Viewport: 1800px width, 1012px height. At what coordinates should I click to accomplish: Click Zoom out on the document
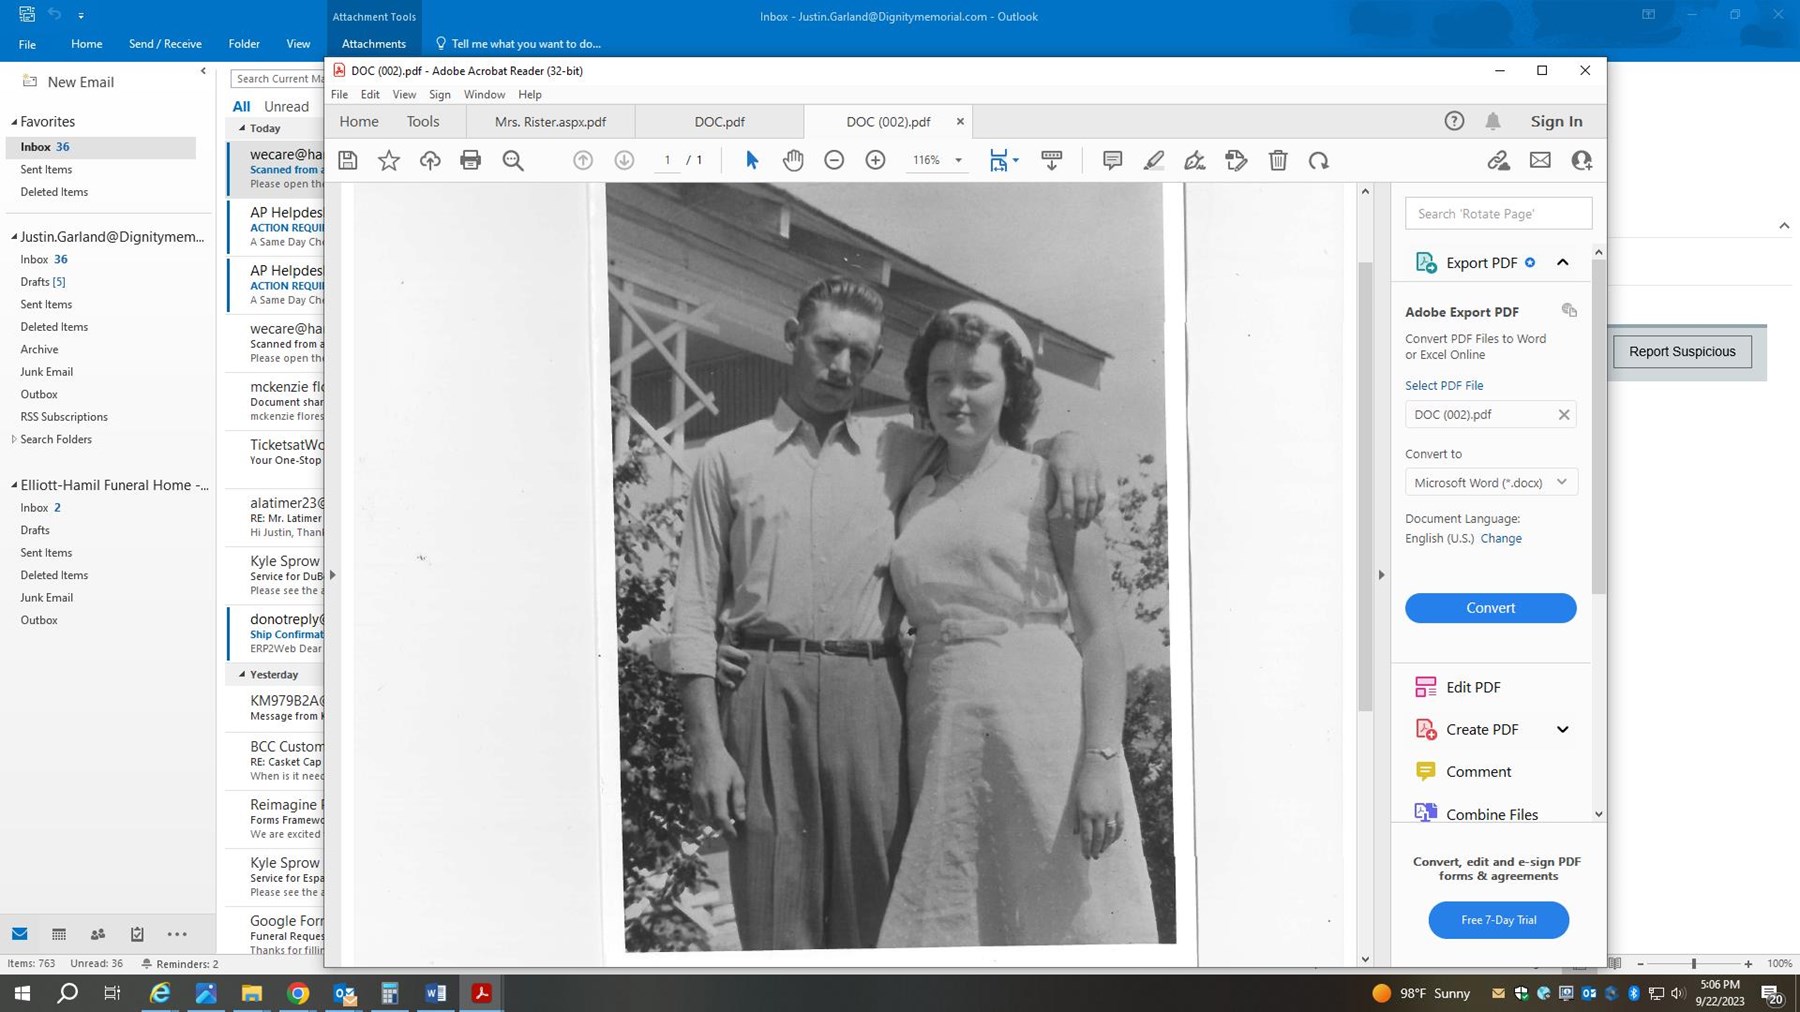click(834, 160)
